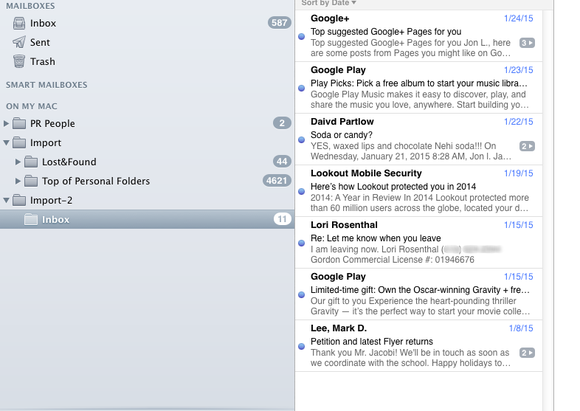Click unread dot on Lookout Mobile Security message
Screen dimensions: 580x411
[301, 192]
